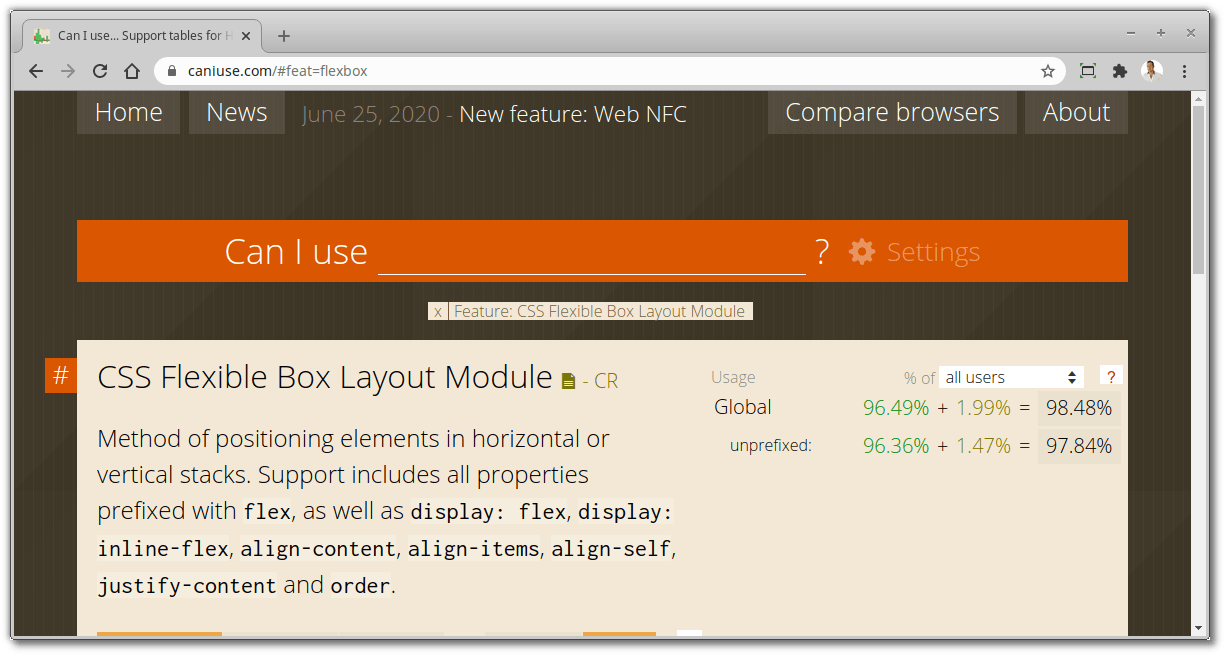Click the 'June 25, 2020' date

click(x=371, y=114)
